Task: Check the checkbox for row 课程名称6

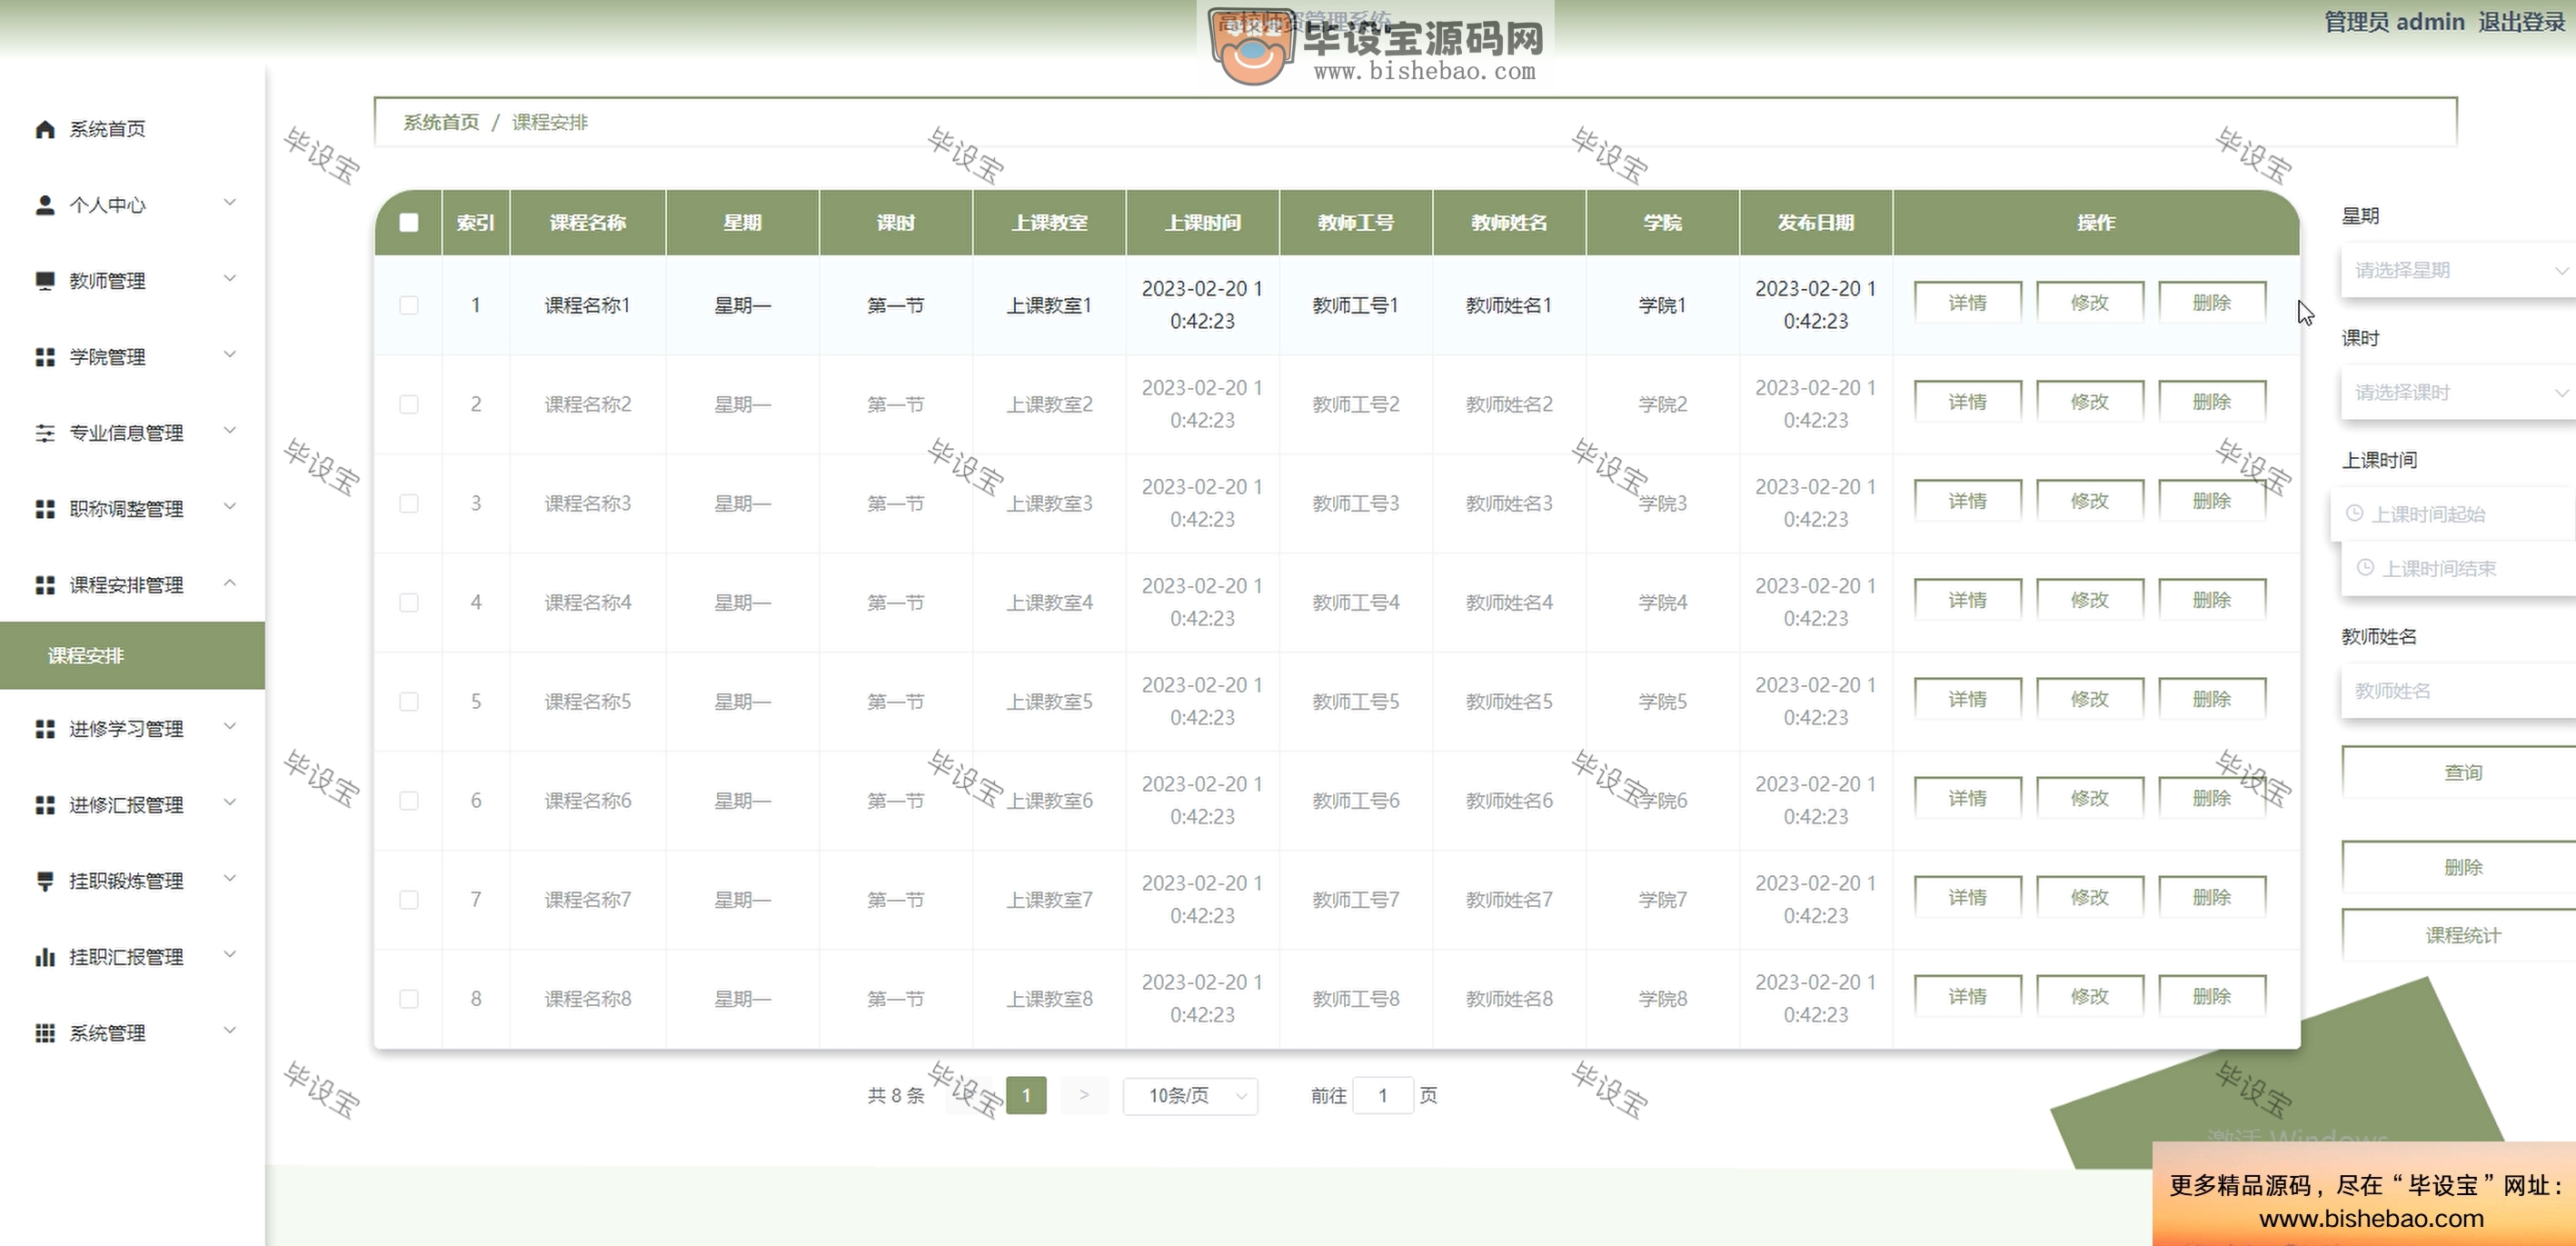Action: 408,800
